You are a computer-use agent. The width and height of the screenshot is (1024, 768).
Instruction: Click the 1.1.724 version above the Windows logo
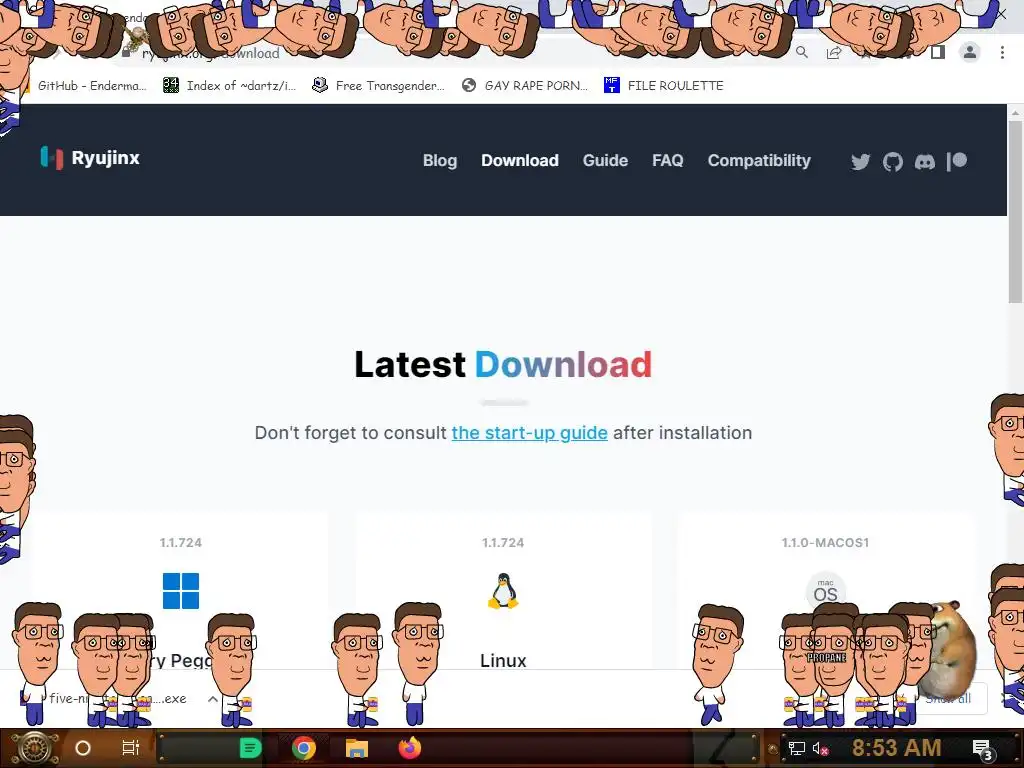[x=181, y=543]
